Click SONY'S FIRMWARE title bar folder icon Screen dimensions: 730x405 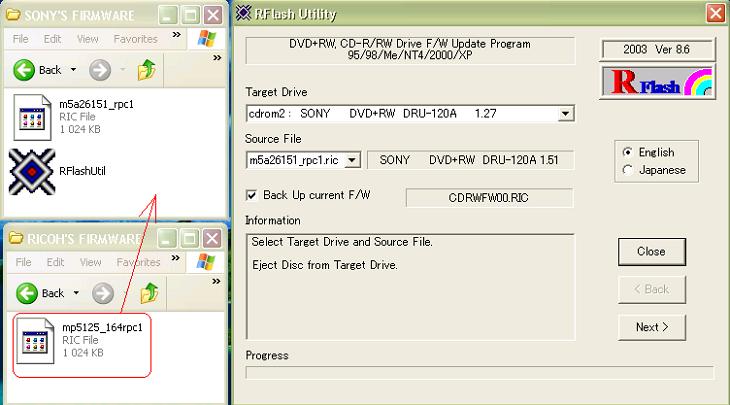[13, 15]
